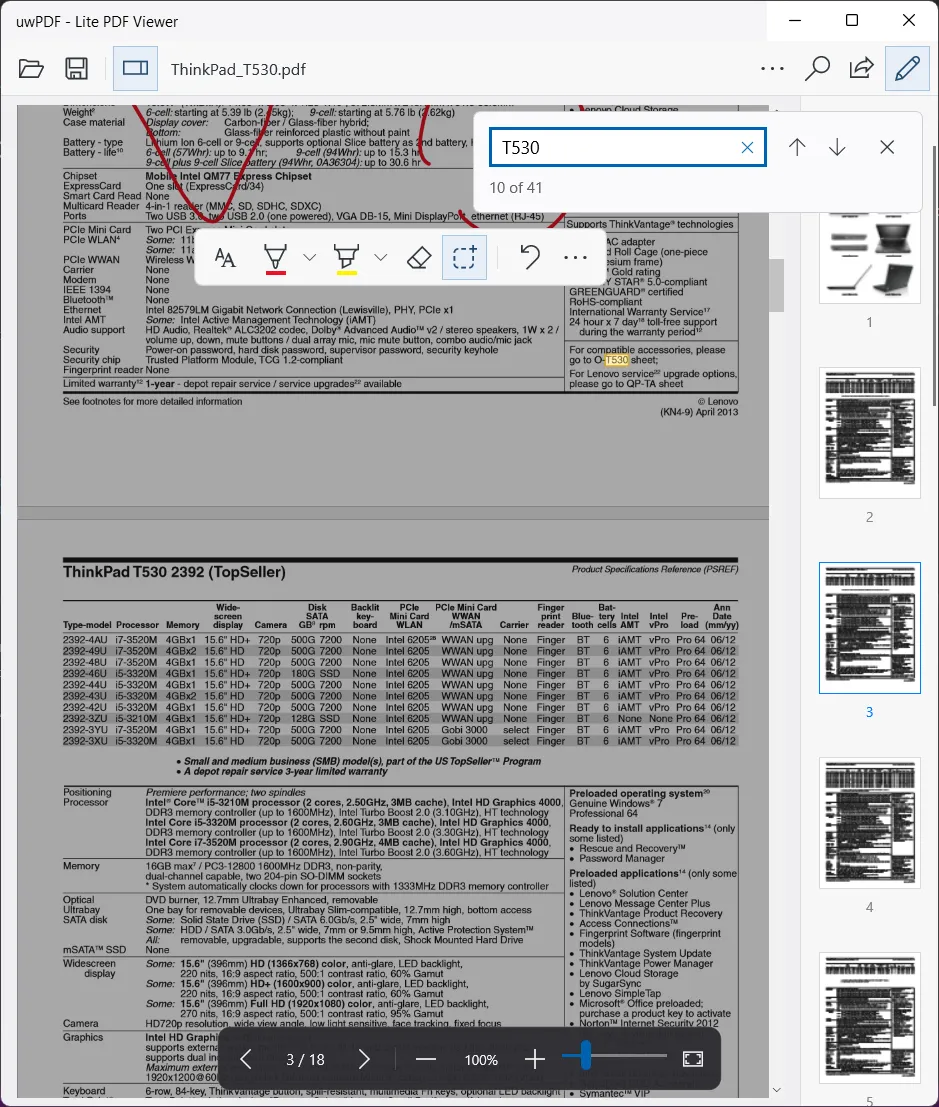939x1107 pixels.
Task: Fit page to window icon
Action: coord(693,1059)
